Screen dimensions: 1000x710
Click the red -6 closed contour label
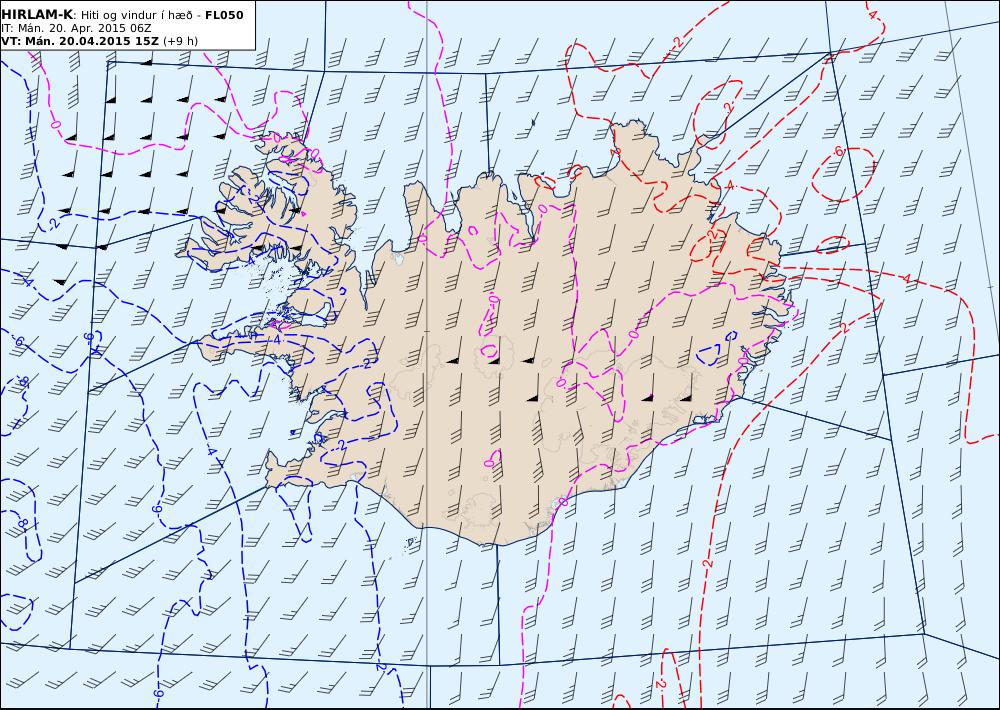coord(838,151)
